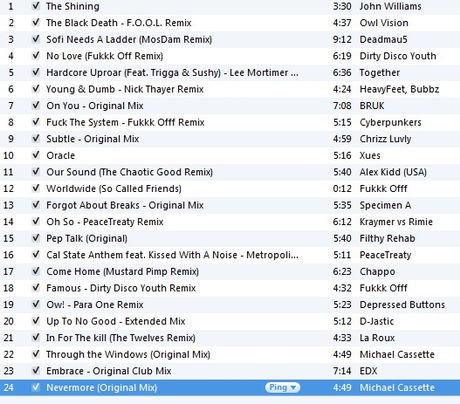Image resolution: width=460 pixels, height=404 pixels.
Task: Uncheck the checkbox for The Shining
Action: 36,6
